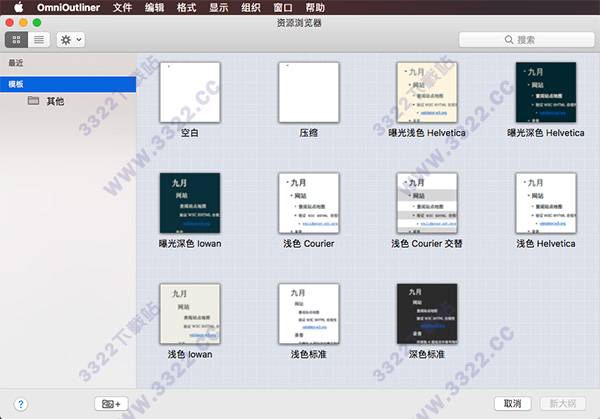Click the magnifier icon in search

pyautogui.click(x=509, y=40)
